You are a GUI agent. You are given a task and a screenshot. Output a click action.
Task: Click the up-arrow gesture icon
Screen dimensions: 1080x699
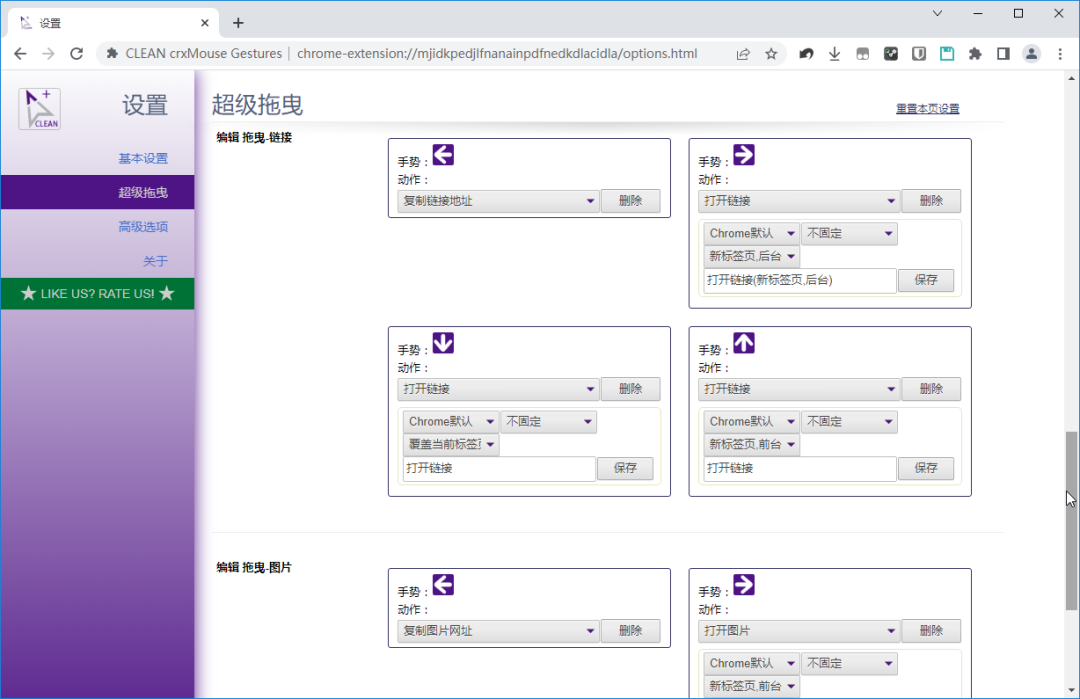point(744,343)
